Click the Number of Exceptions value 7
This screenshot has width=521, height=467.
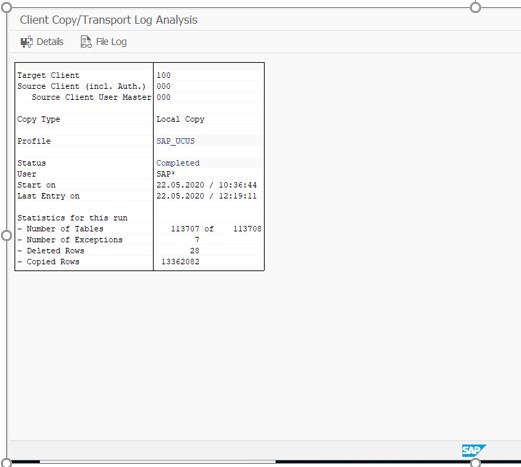pos(197,240)
